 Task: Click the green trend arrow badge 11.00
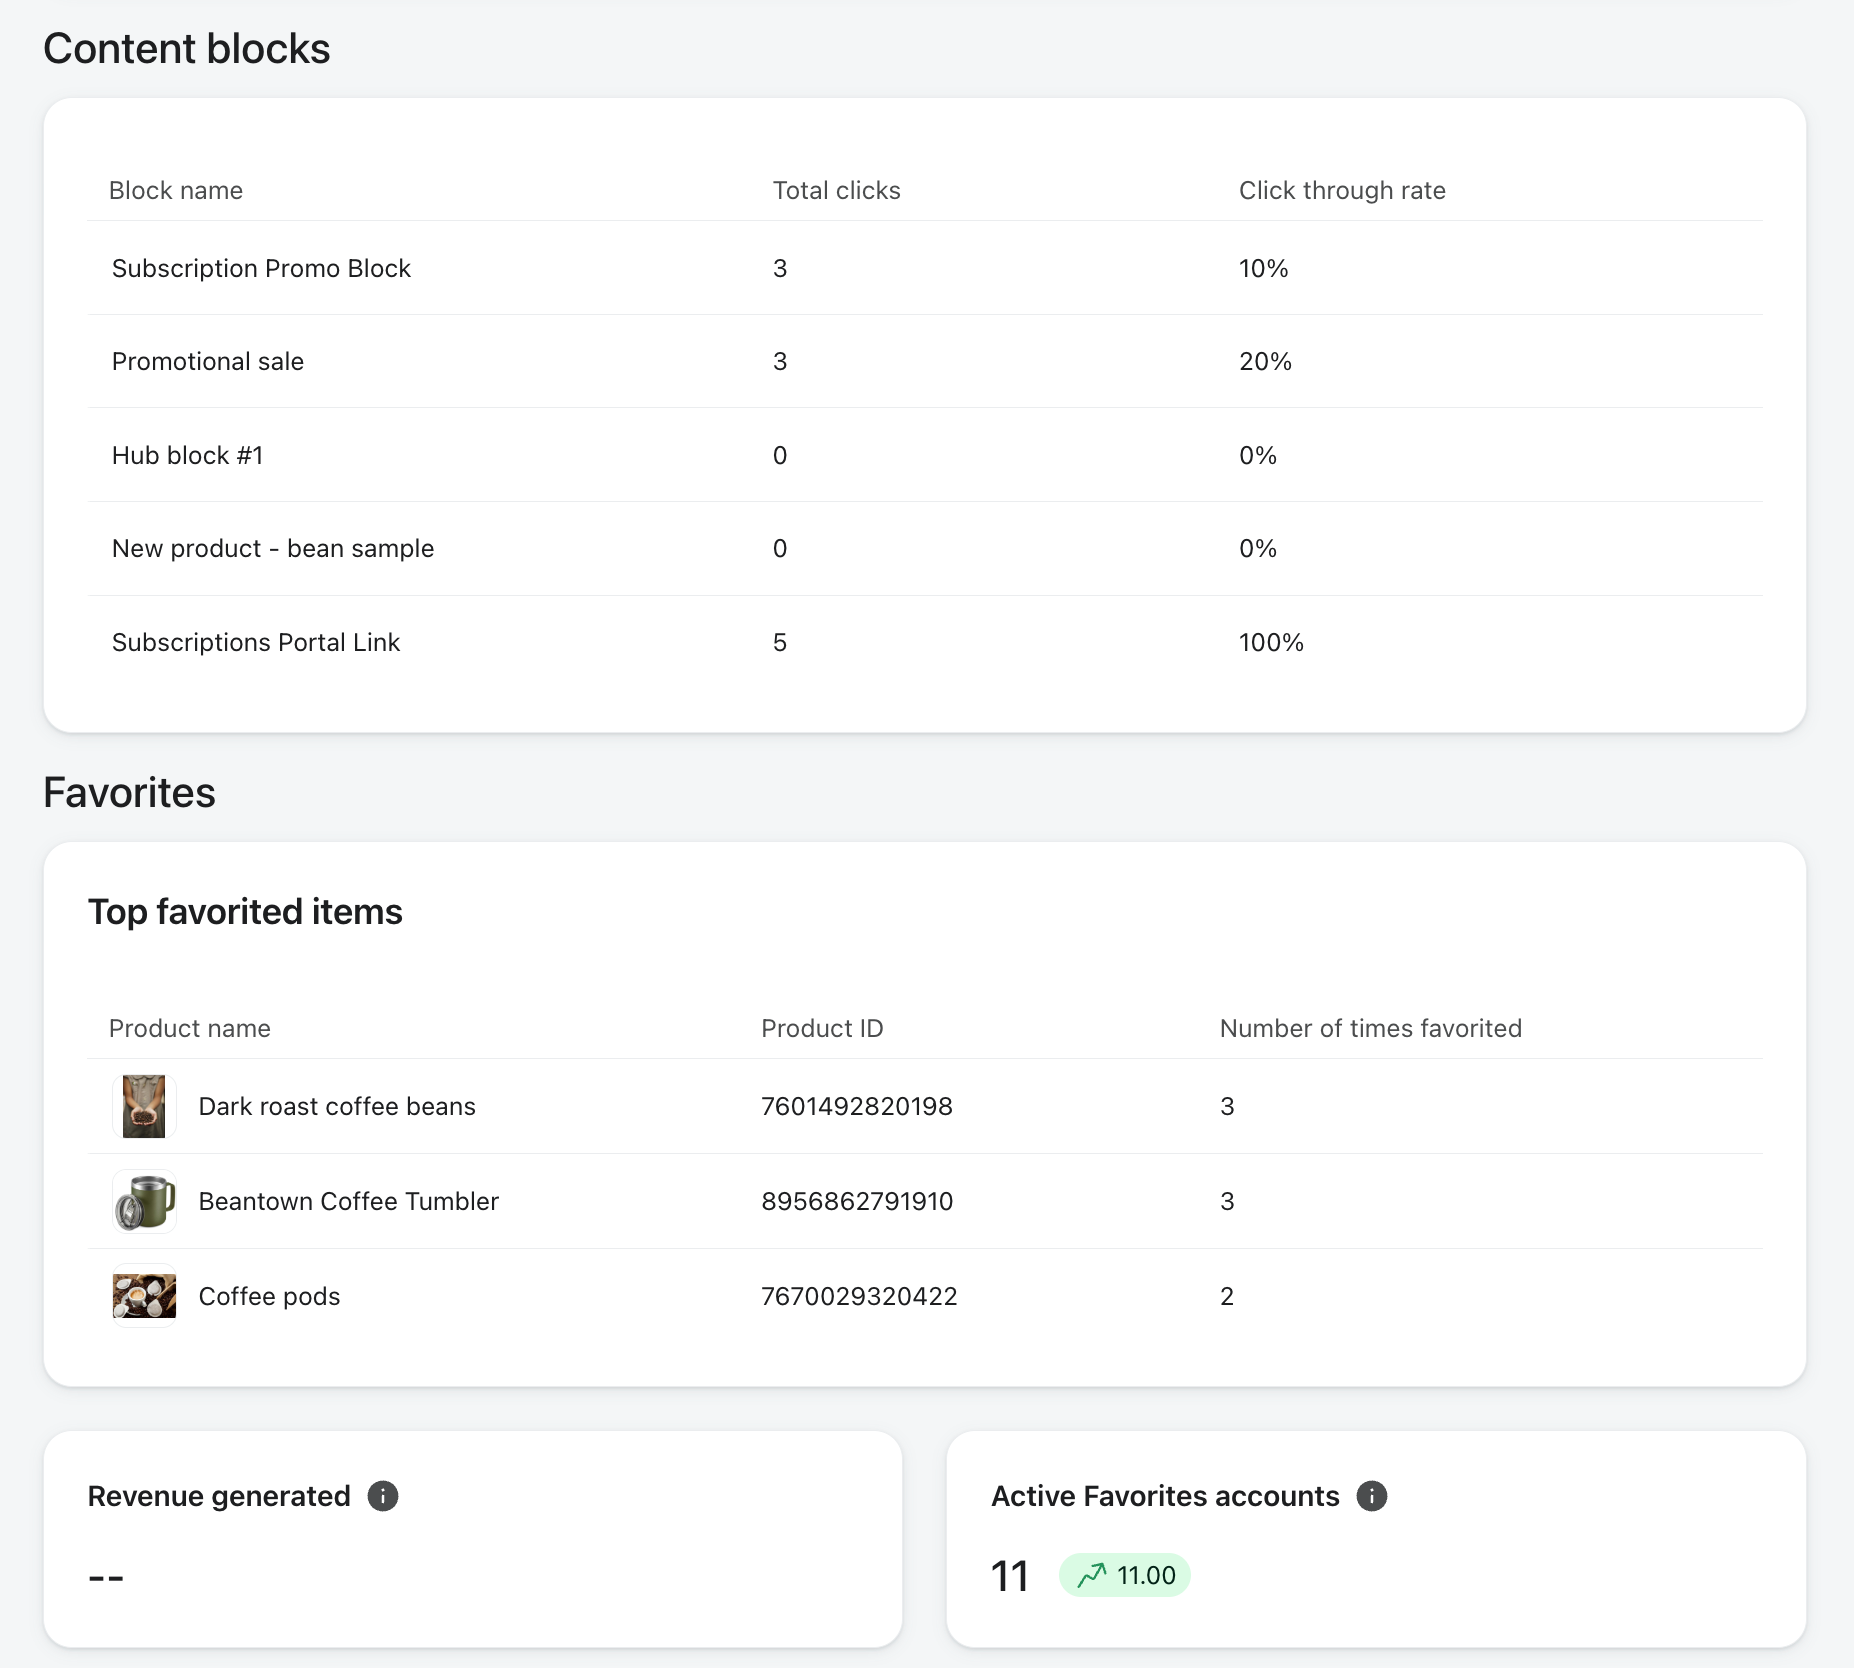coord(1125,1575)
